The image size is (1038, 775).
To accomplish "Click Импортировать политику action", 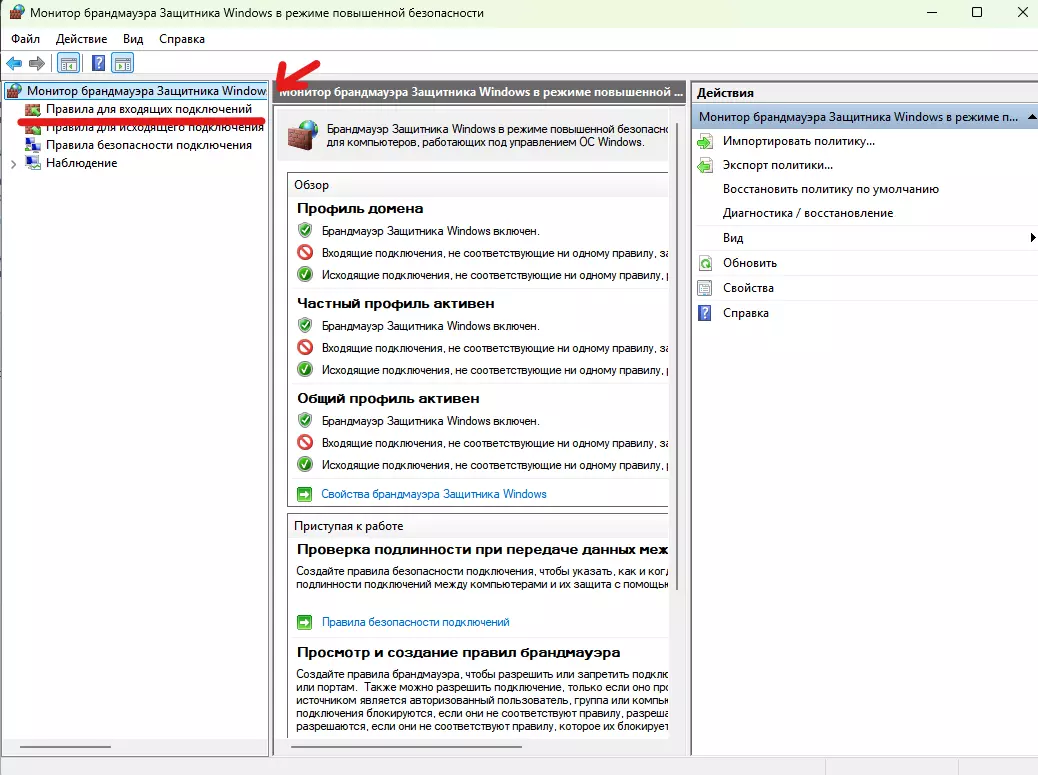I will point(799,141).
